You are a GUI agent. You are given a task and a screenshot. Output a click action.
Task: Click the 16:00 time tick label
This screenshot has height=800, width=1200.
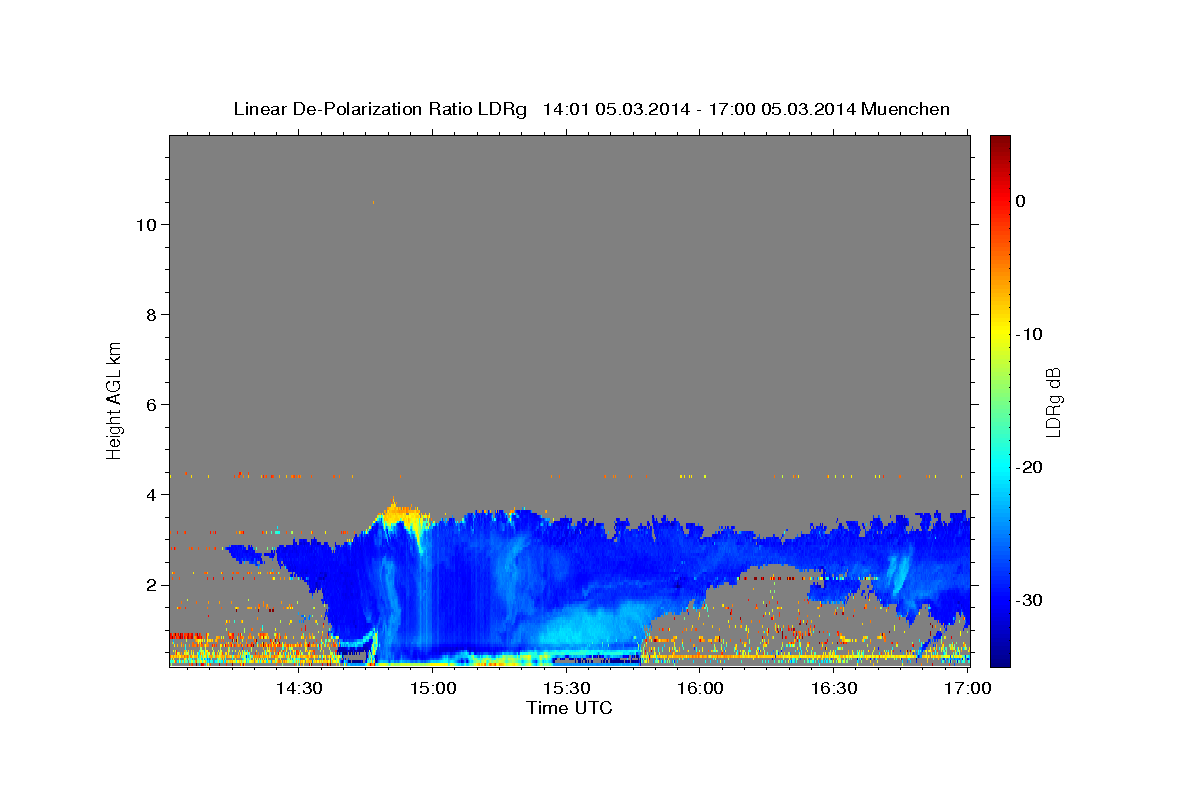point(701,688)
